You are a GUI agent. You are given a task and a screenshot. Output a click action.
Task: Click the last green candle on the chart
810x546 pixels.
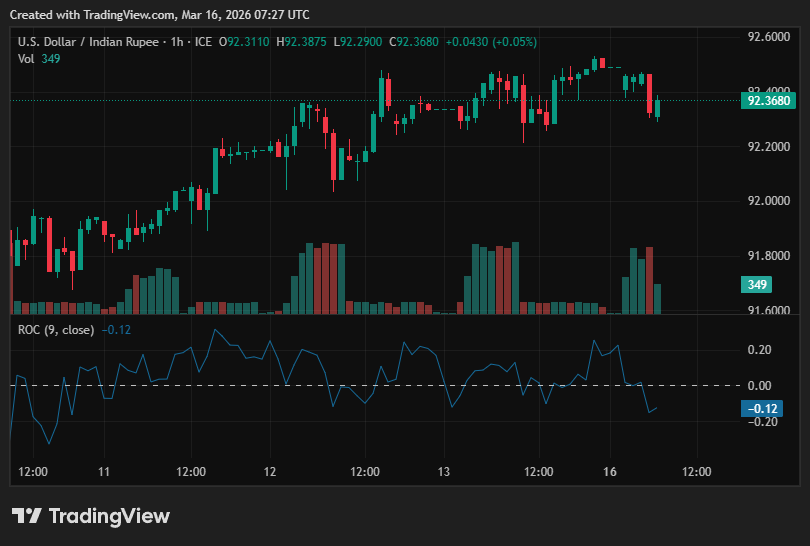coord(658,108)
